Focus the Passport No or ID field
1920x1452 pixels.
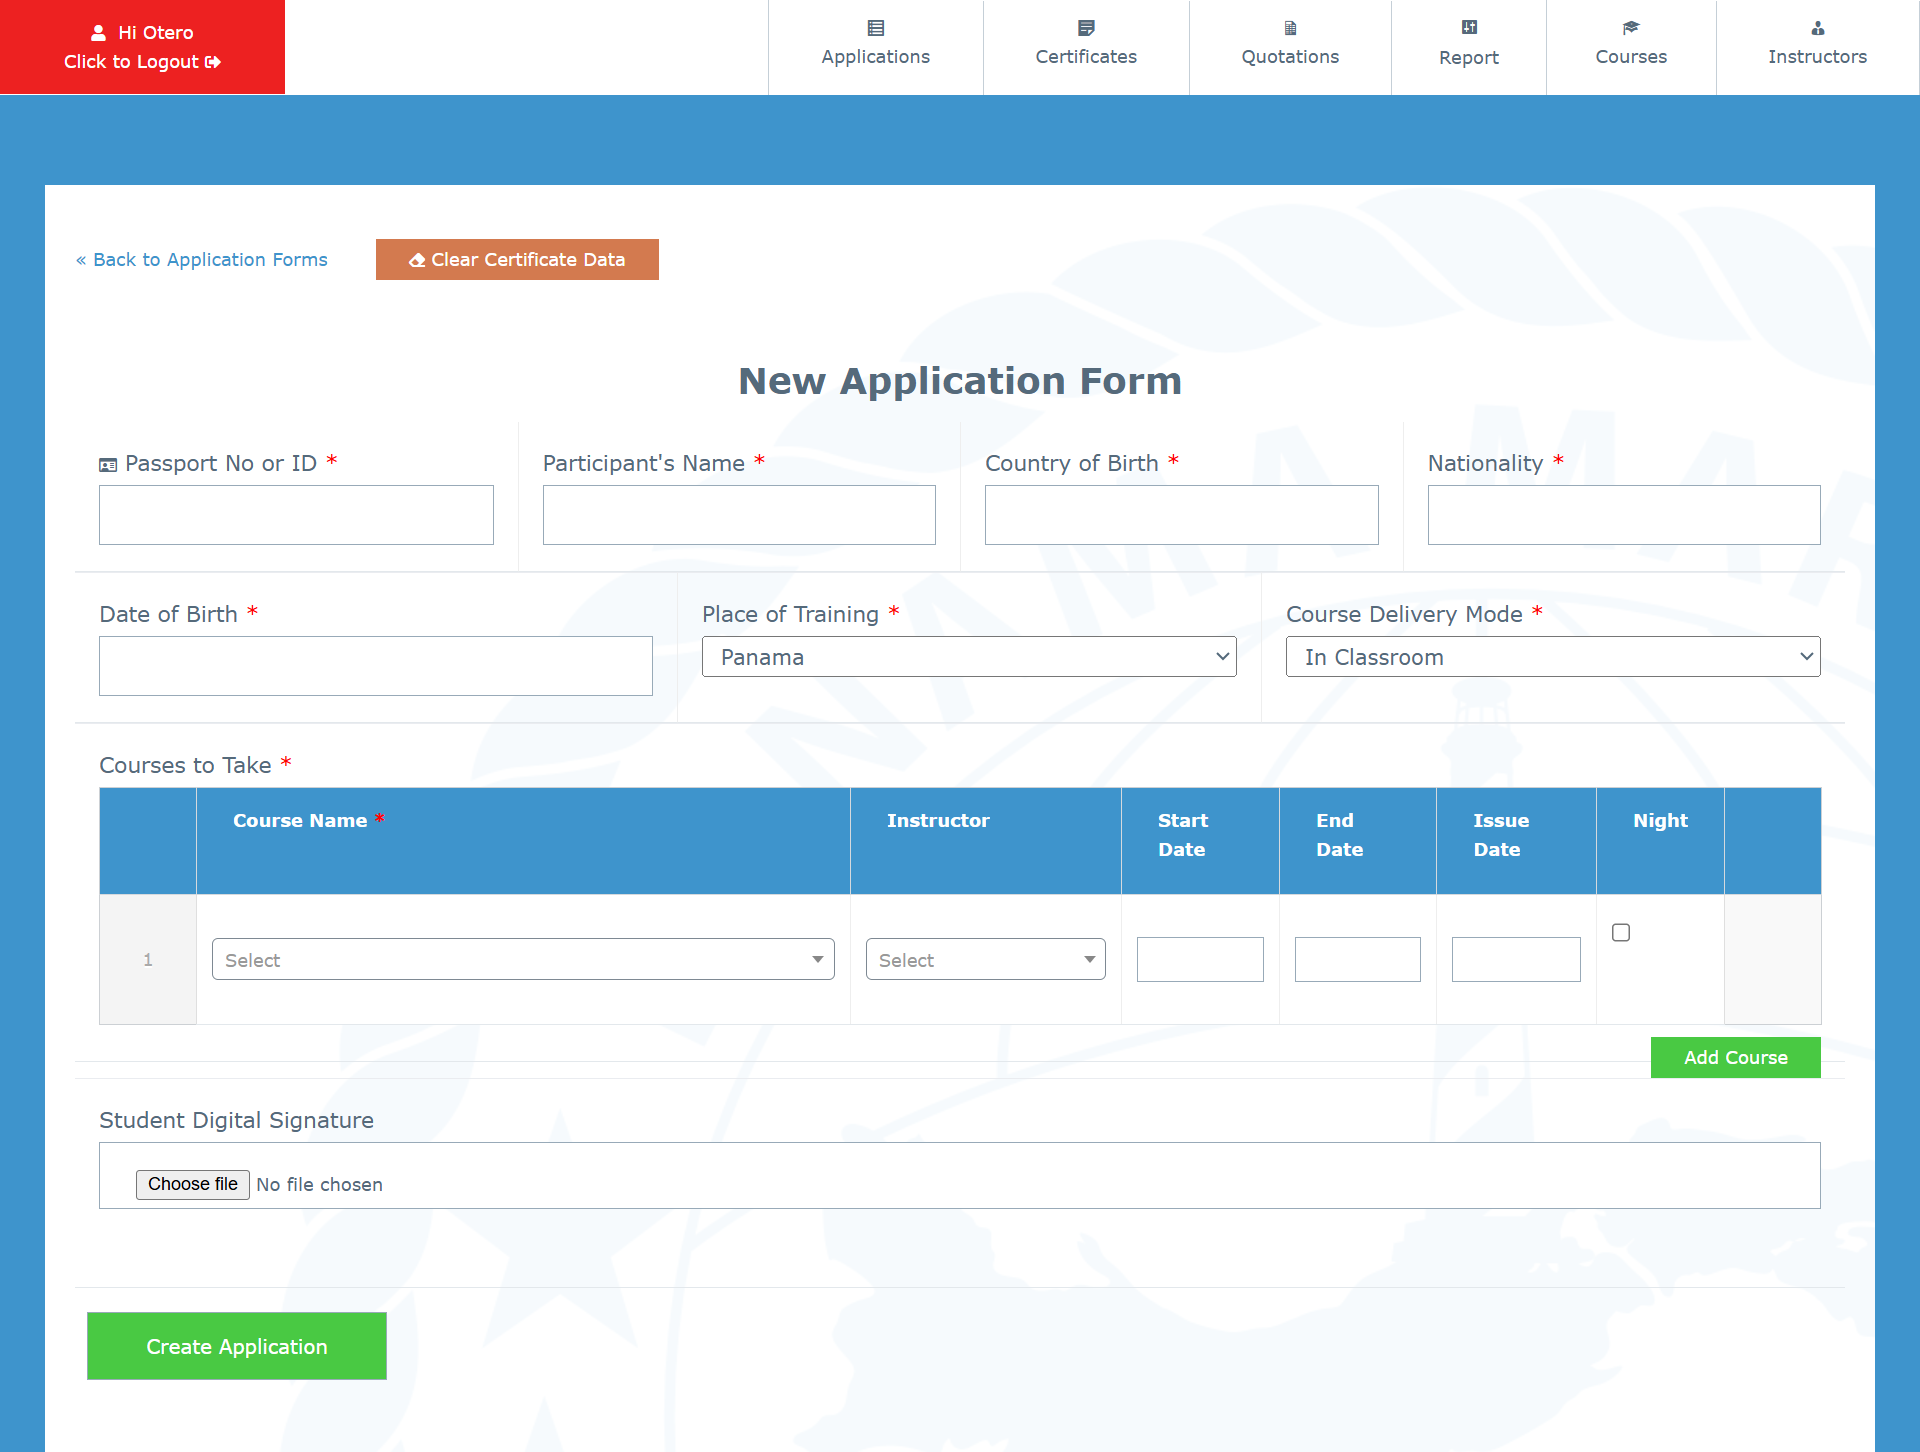coord(296,515)
